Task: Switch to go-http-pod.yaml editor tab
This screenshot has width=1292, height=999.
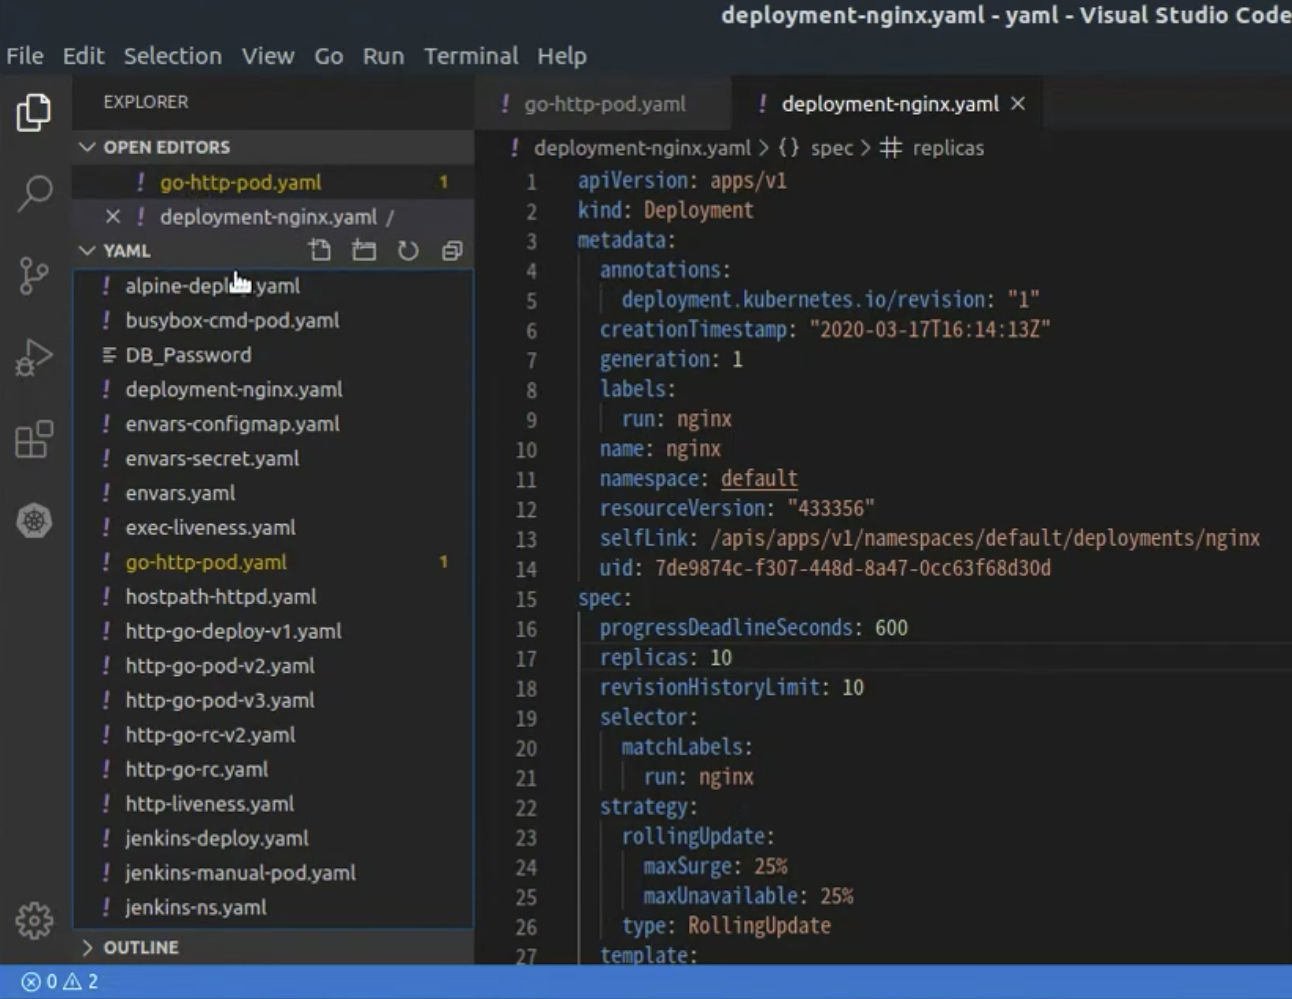Action: 604,104
